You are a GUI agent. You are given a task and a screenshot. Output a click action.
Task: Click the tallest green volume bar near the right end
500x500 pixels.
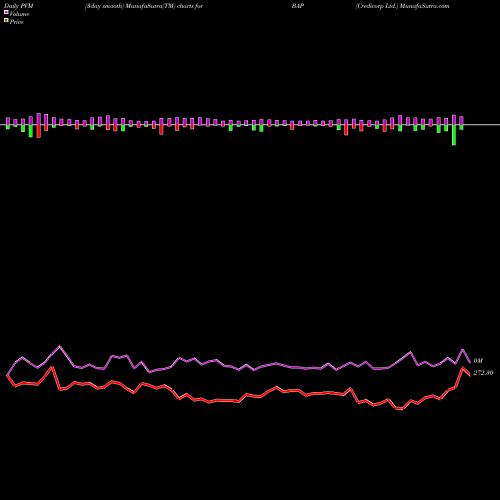click(x=454, y=135)
